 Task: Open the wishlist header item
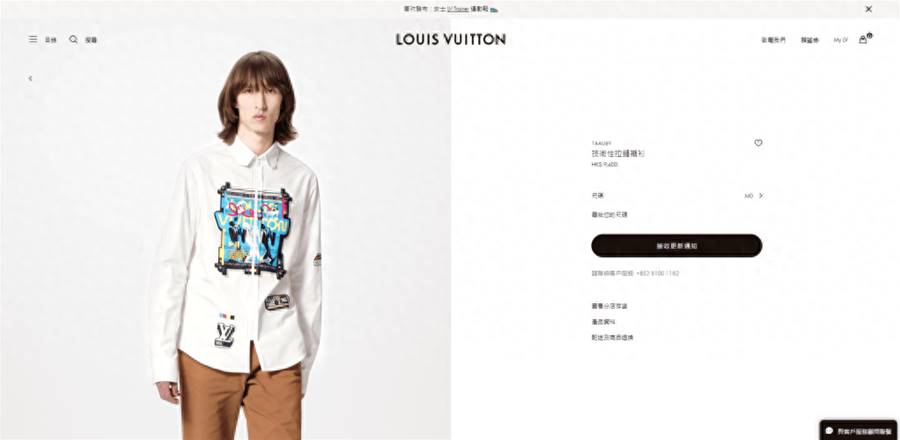(x=810, y=40)
